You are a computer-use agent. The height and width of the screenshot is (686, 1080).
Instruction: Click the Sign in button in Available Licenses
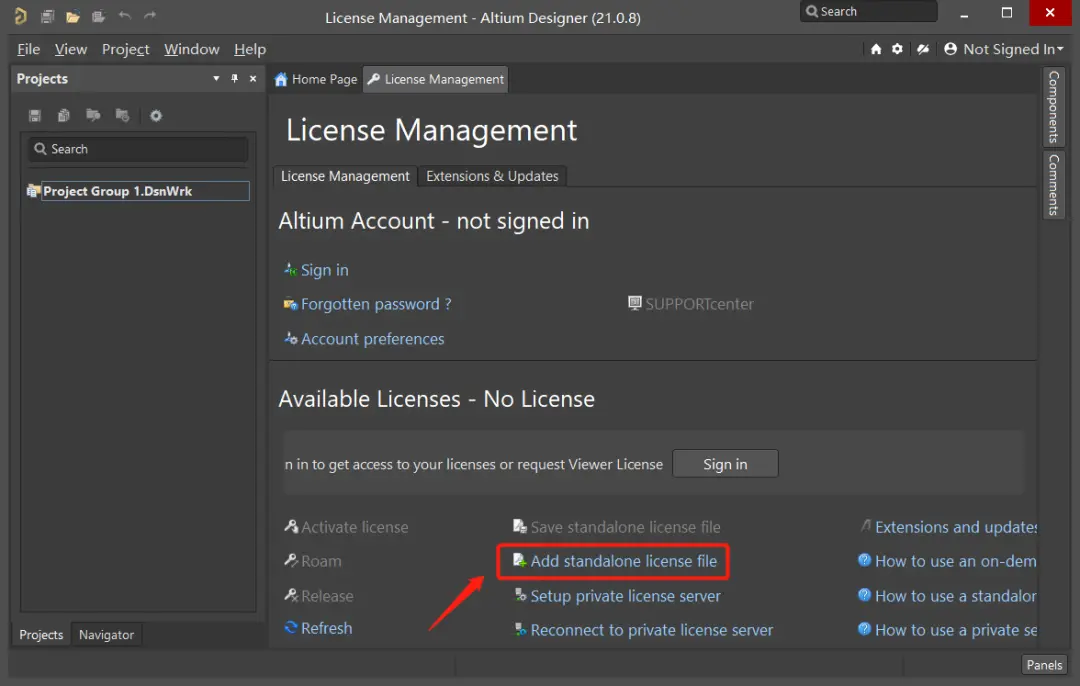(725, 464)
